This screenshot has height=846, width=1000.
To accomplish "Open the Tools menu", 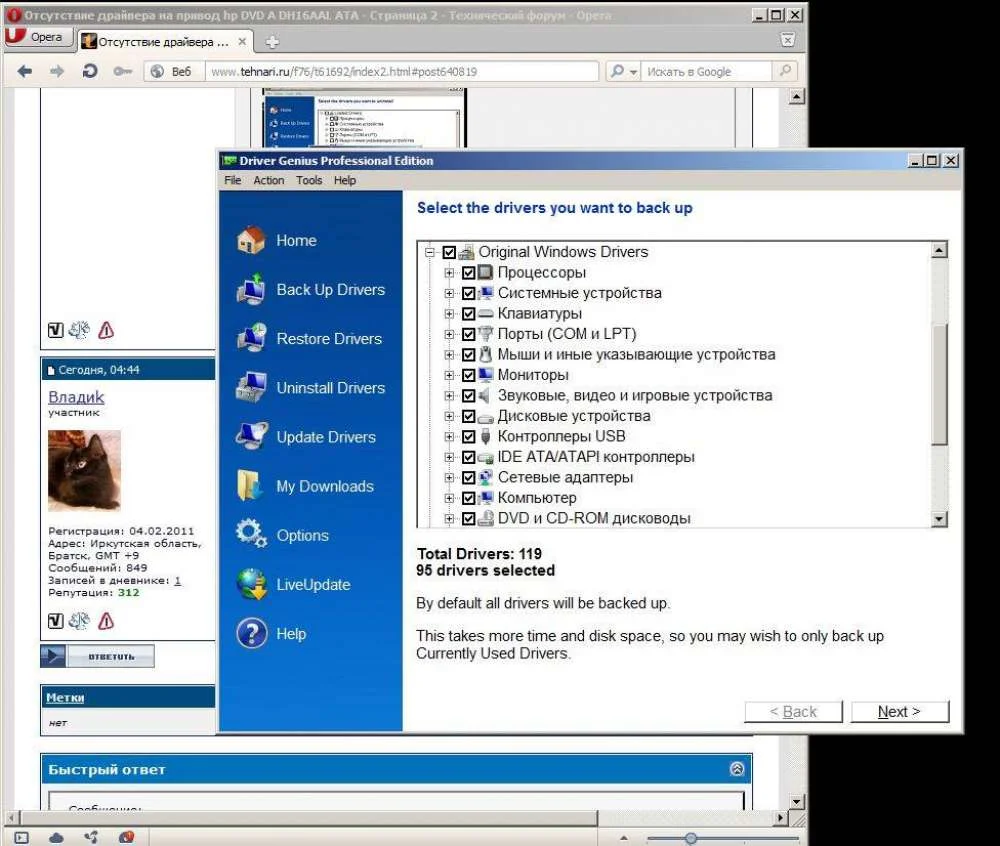I will [309, 180].
